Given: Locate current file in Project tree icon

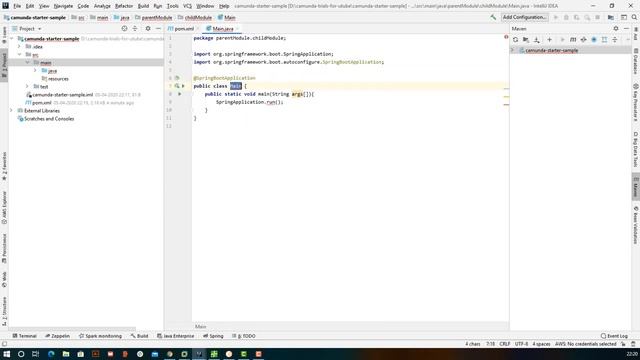Looking at the screenshot, I should point(124,29).
